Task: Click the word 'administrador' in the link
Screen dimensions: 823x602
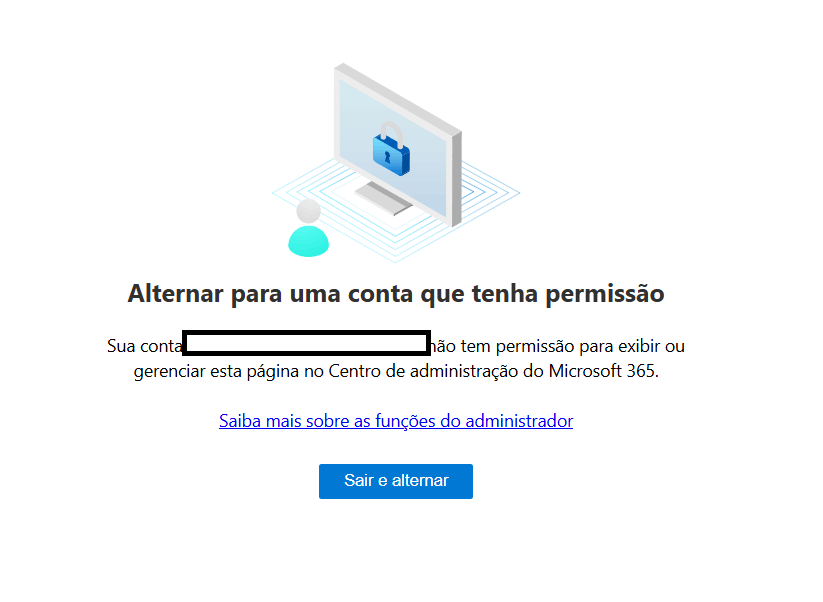Action: click(x=519, y=421)
